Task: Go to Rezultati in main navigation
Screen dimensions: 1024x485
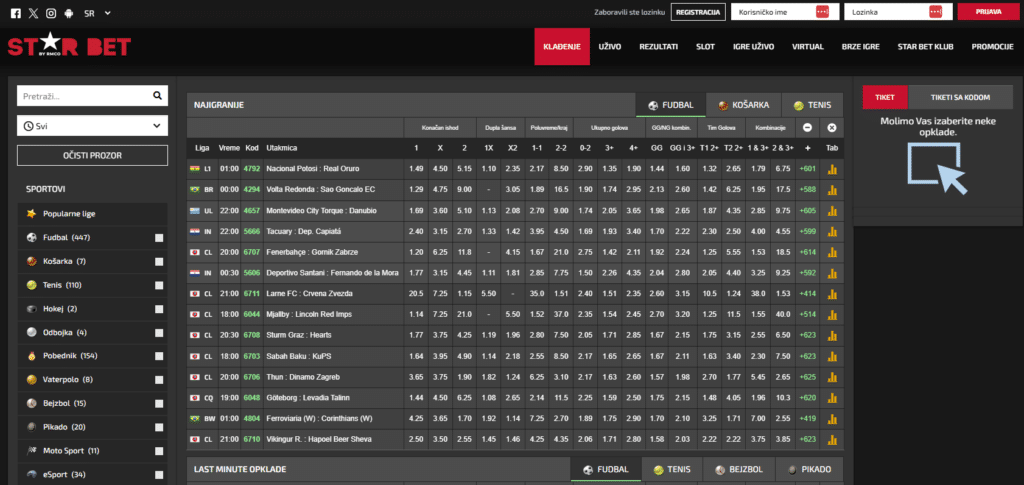Action: click(x=658, y=47)
